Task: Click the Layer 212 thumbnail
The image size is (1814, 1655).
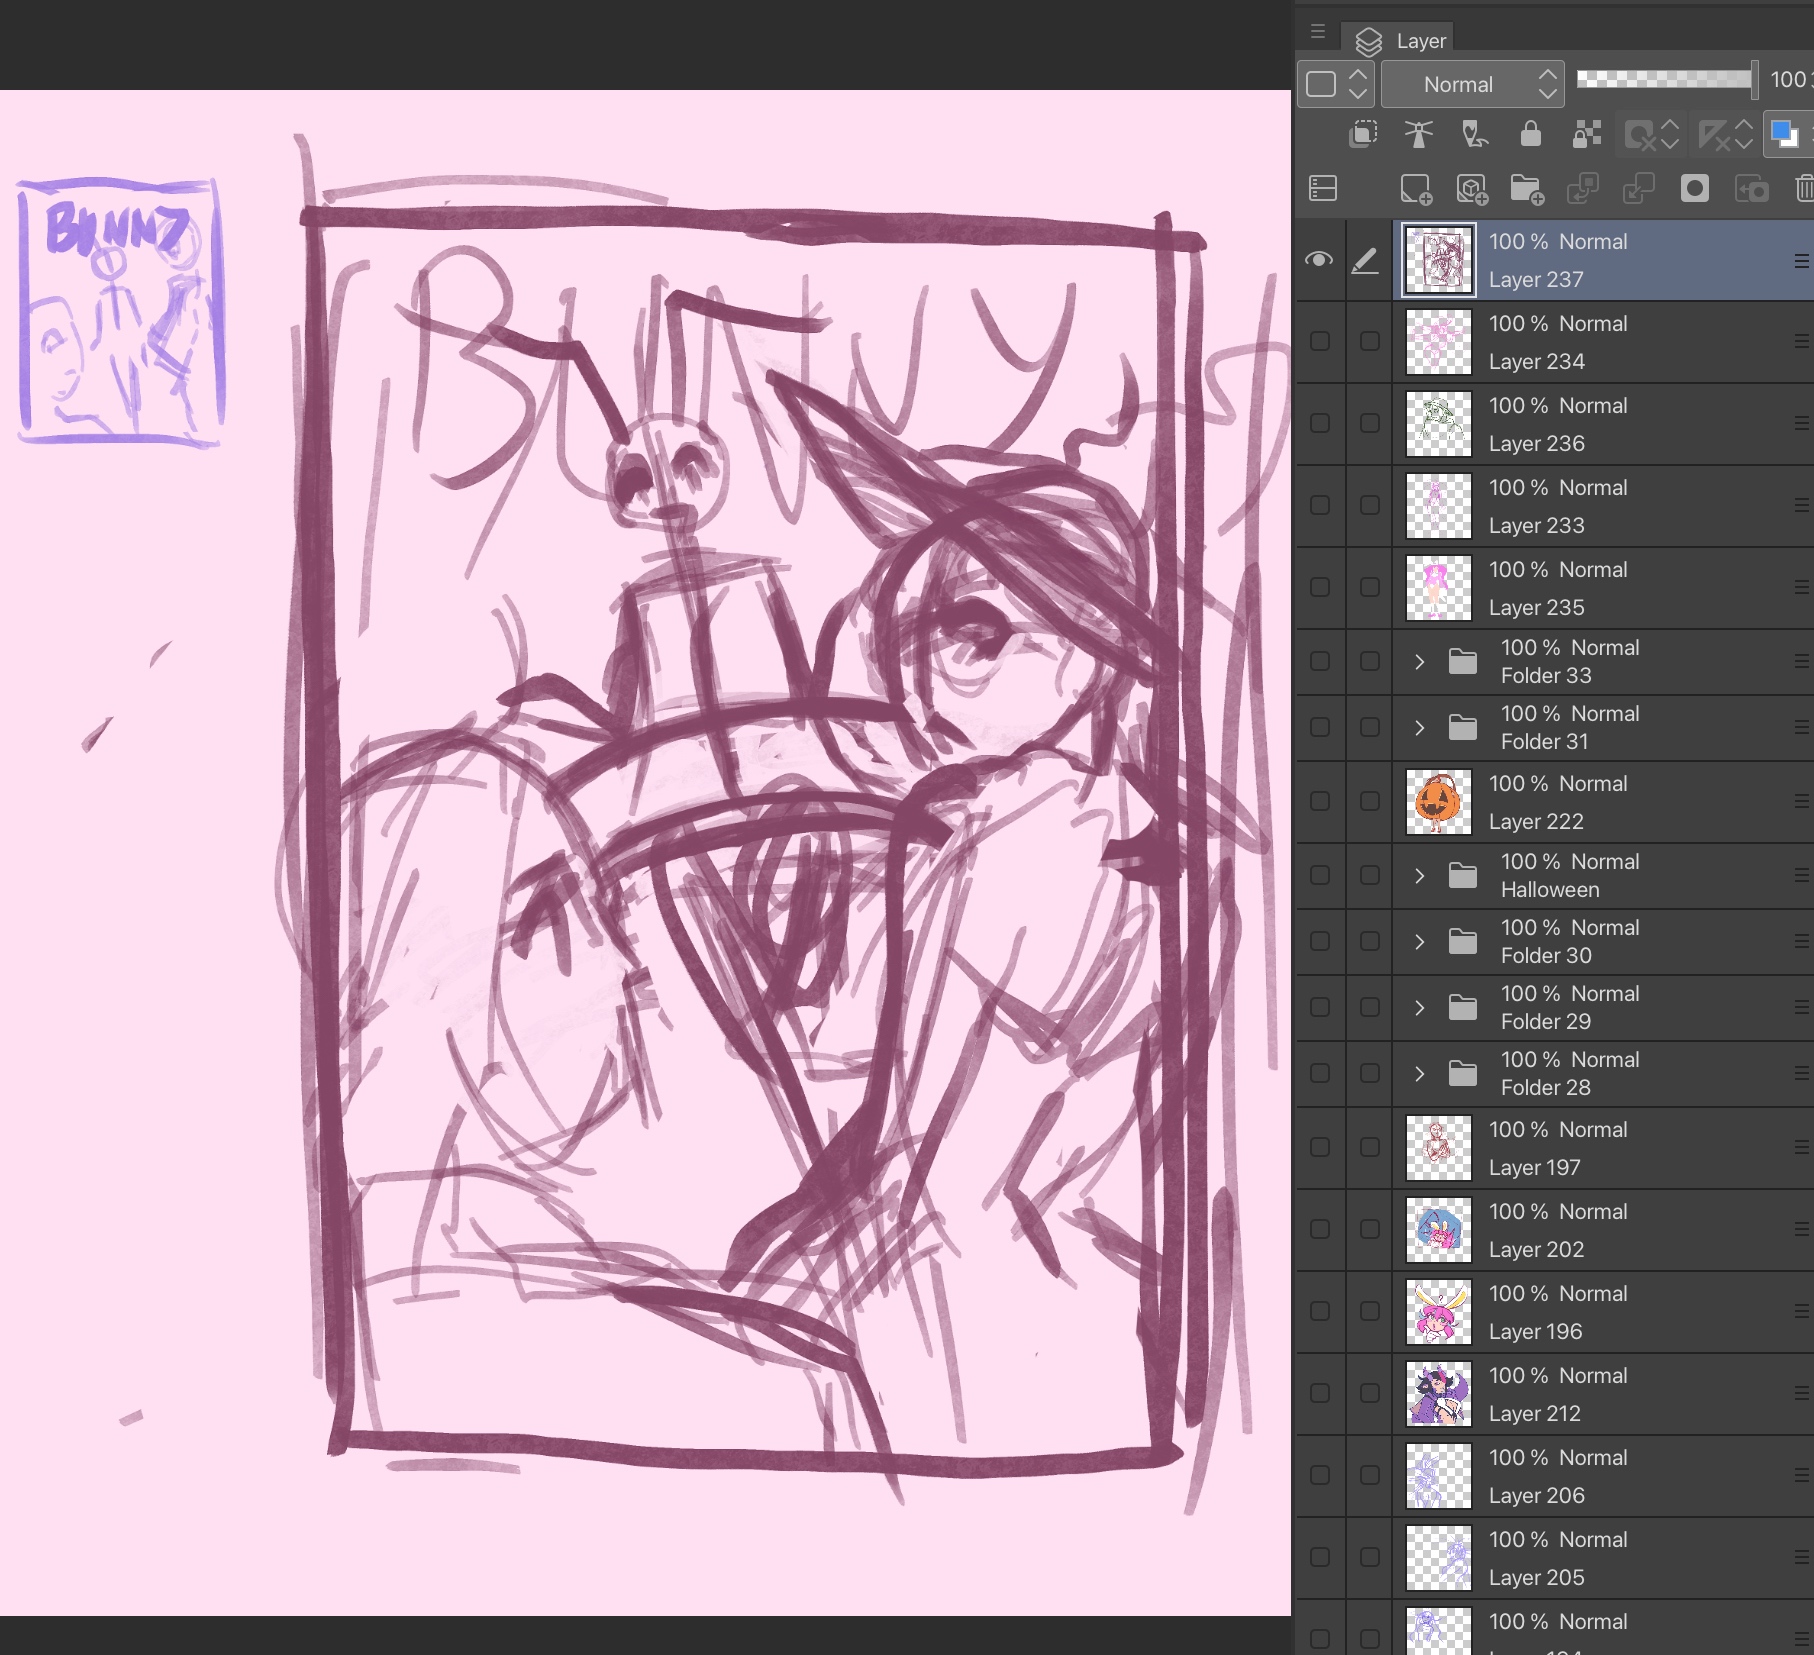Action: [x=1439, y=1394]
